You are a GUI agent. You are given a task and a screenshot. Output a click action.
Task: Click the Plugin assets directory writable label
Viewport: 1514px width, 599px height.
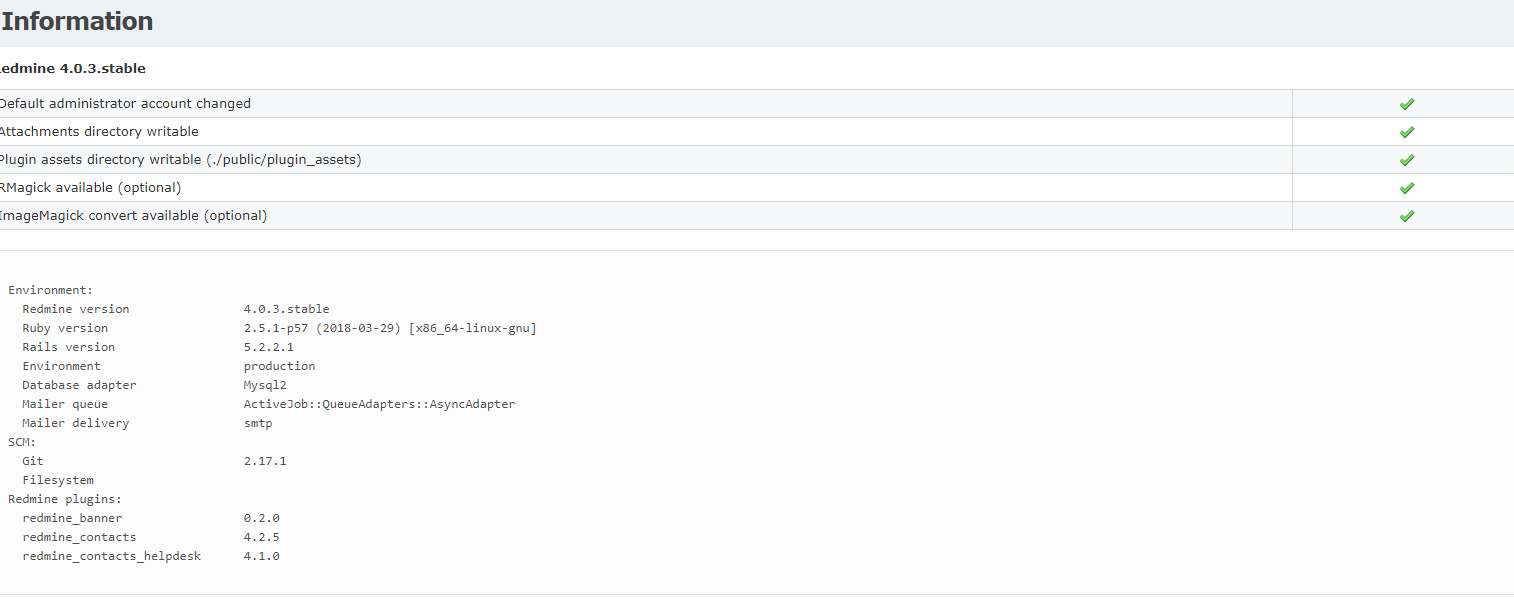coord(180,160)
